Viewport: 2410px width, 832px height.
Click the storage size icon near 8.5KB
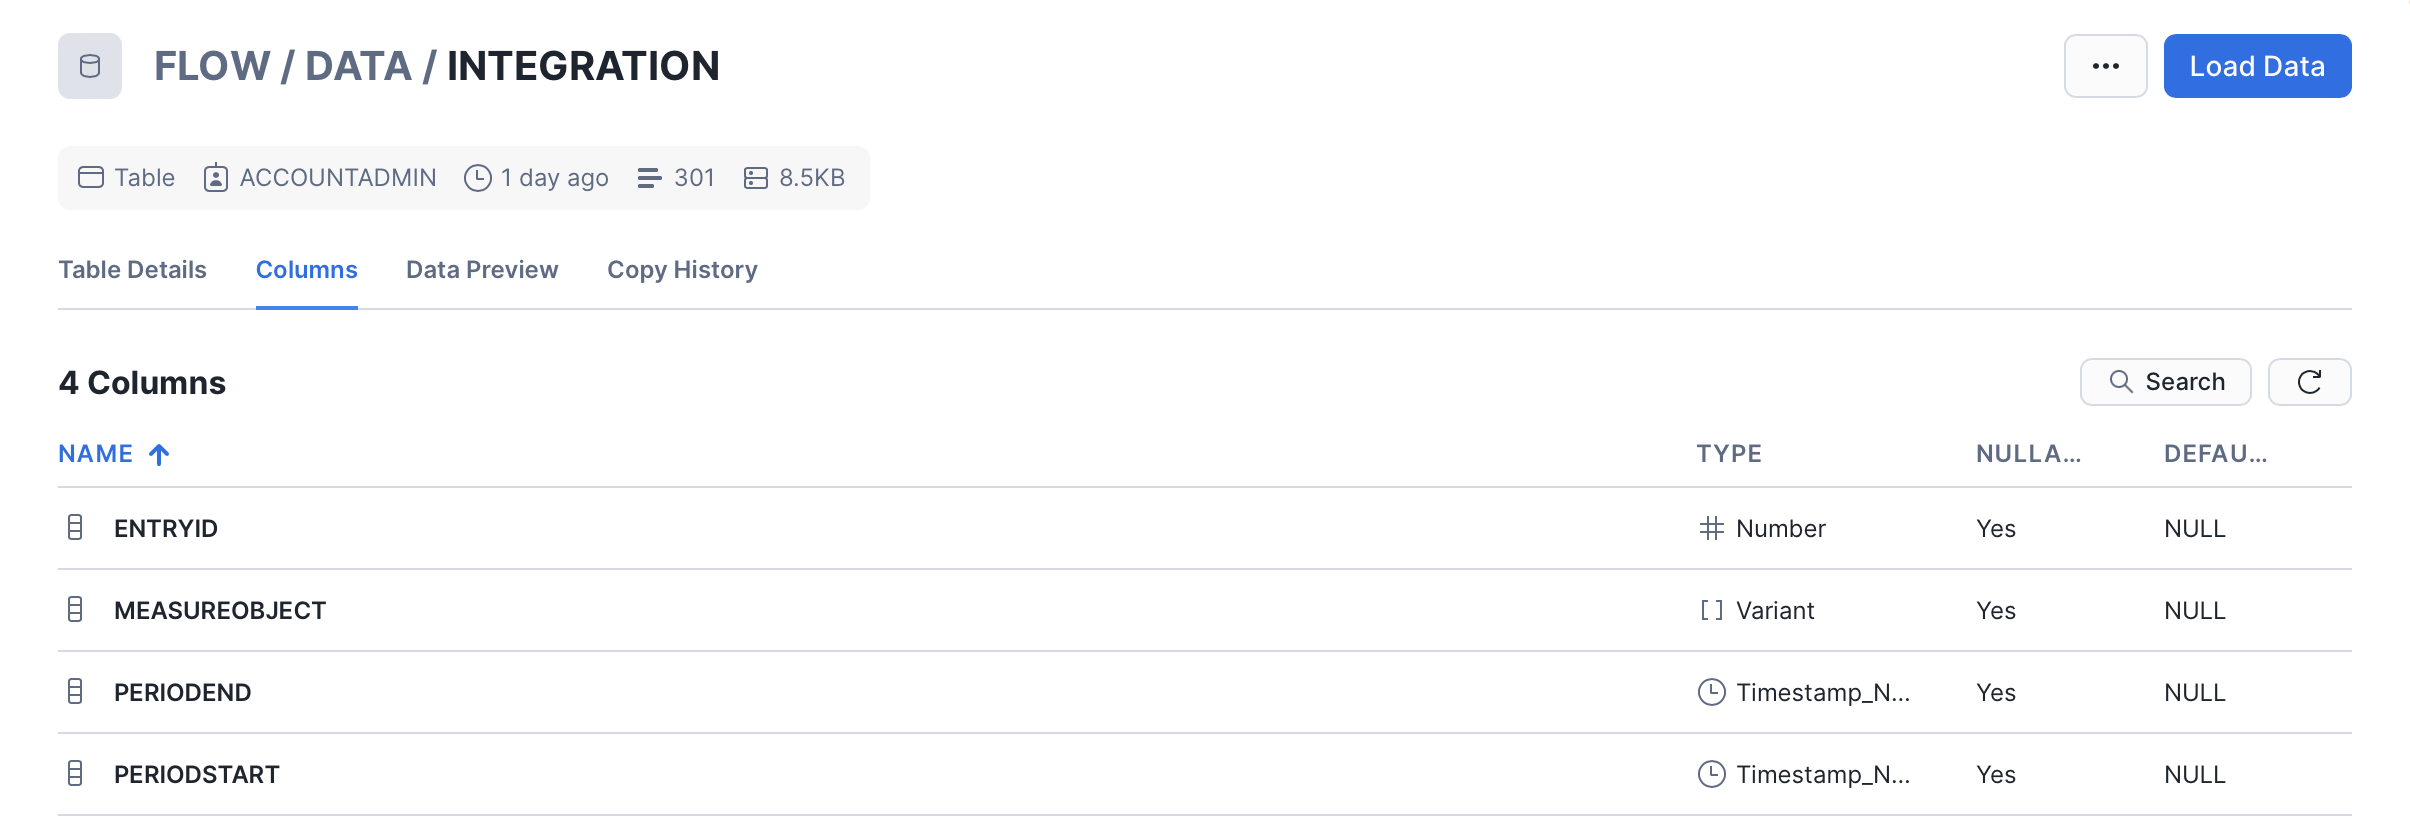756,178
